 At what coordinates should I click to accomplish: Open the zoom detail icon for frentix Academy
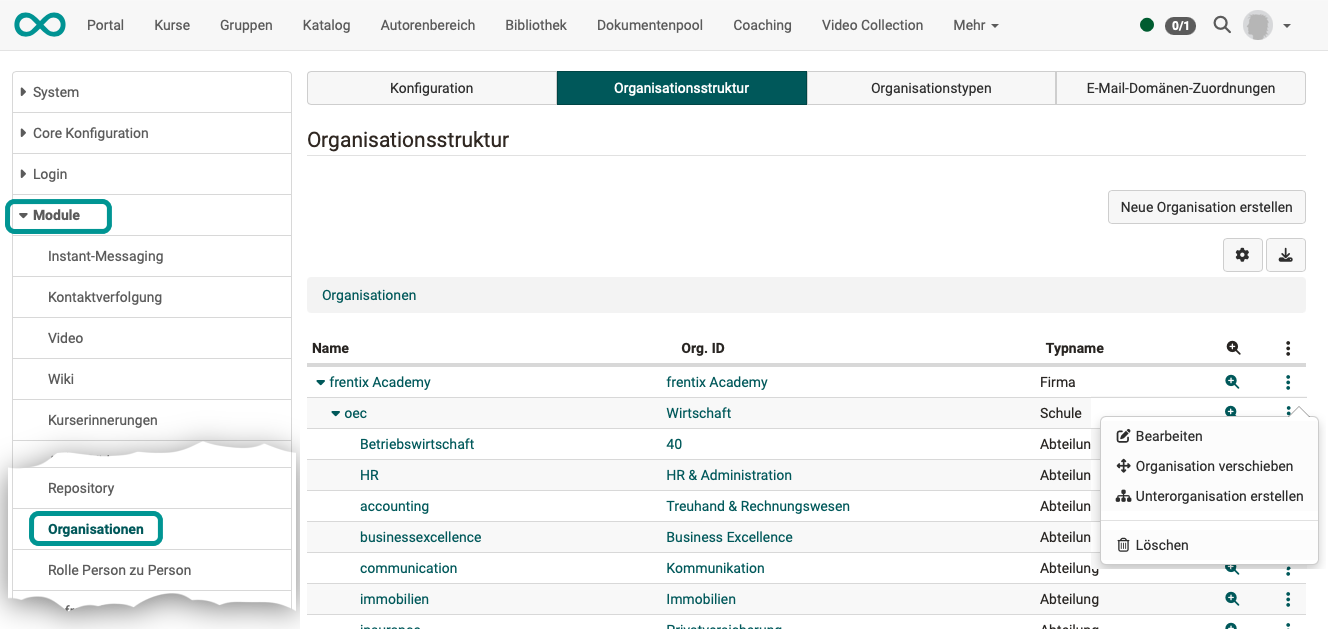pyautogui.click(x=1231, y=382)
